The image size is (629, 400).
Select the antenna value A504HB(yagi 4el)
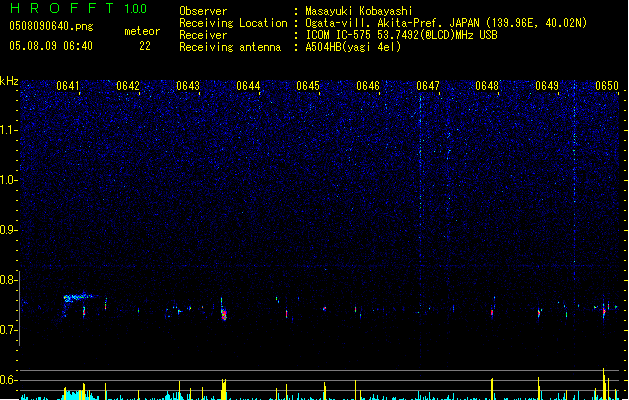point(353,47)
